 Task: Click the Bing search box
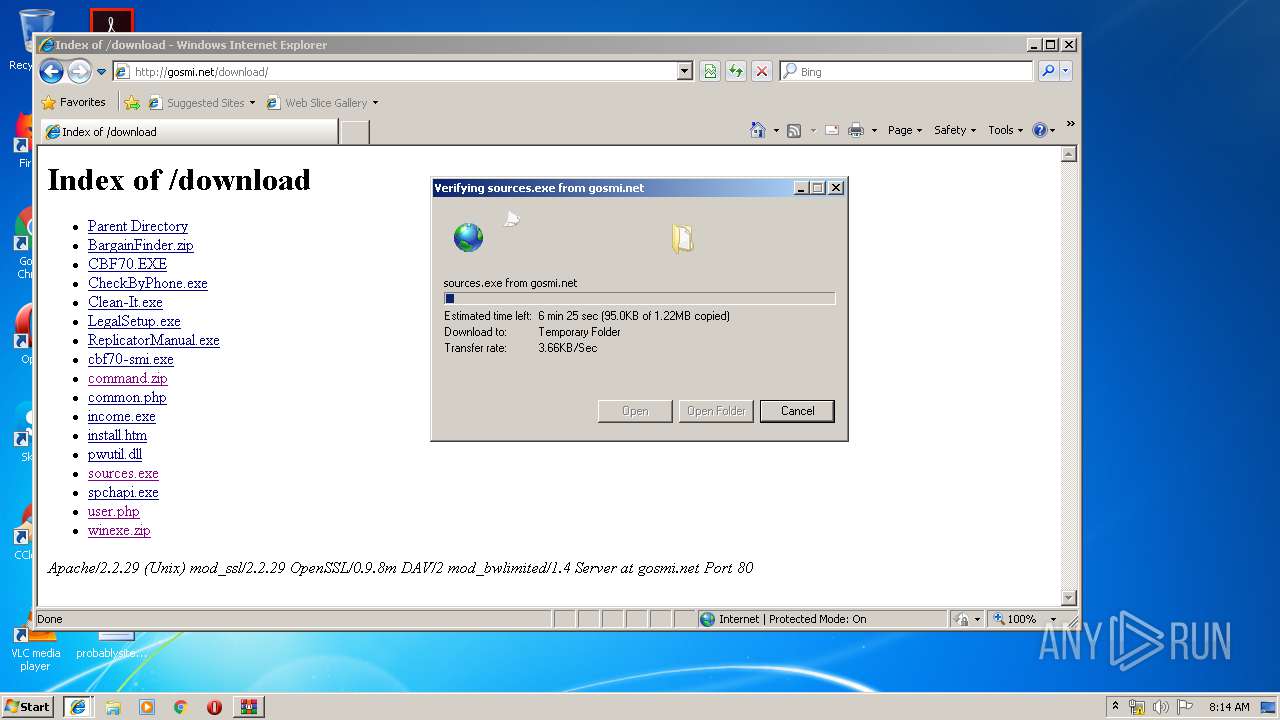click(906, 71)
